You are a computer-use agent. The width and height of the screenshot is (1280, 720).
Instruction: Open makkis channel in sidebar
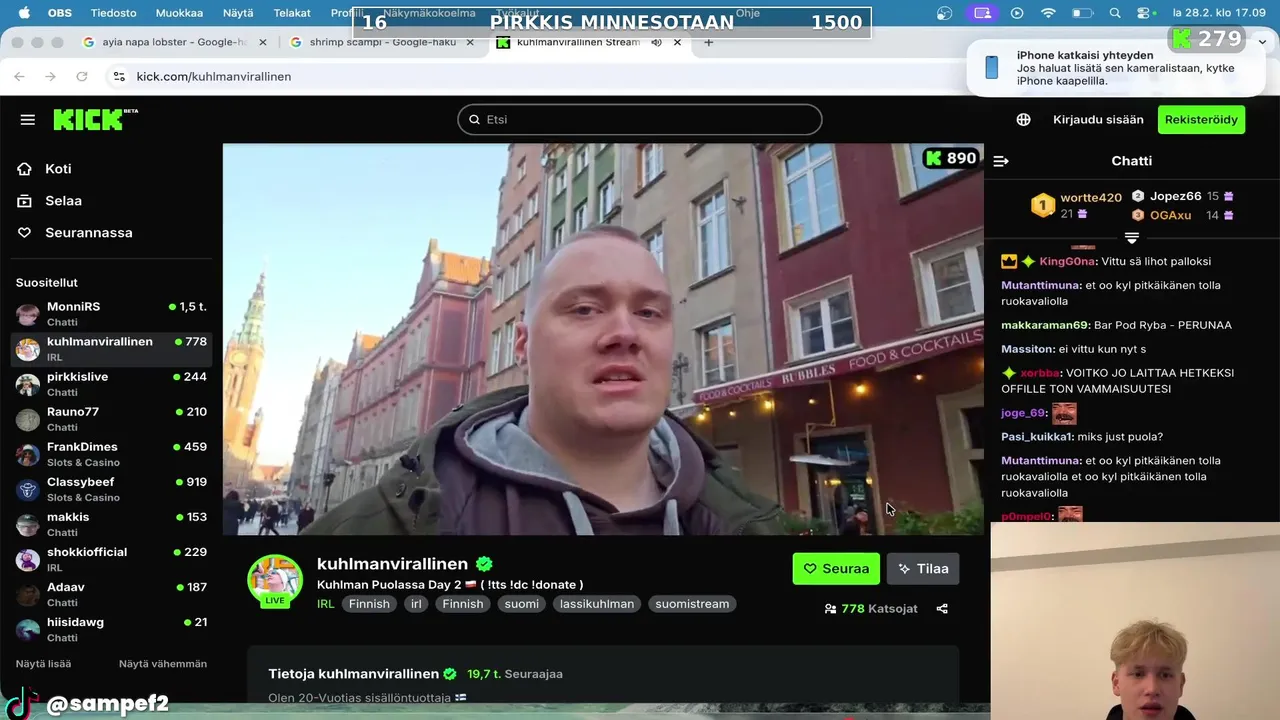(x=111, y=524)
